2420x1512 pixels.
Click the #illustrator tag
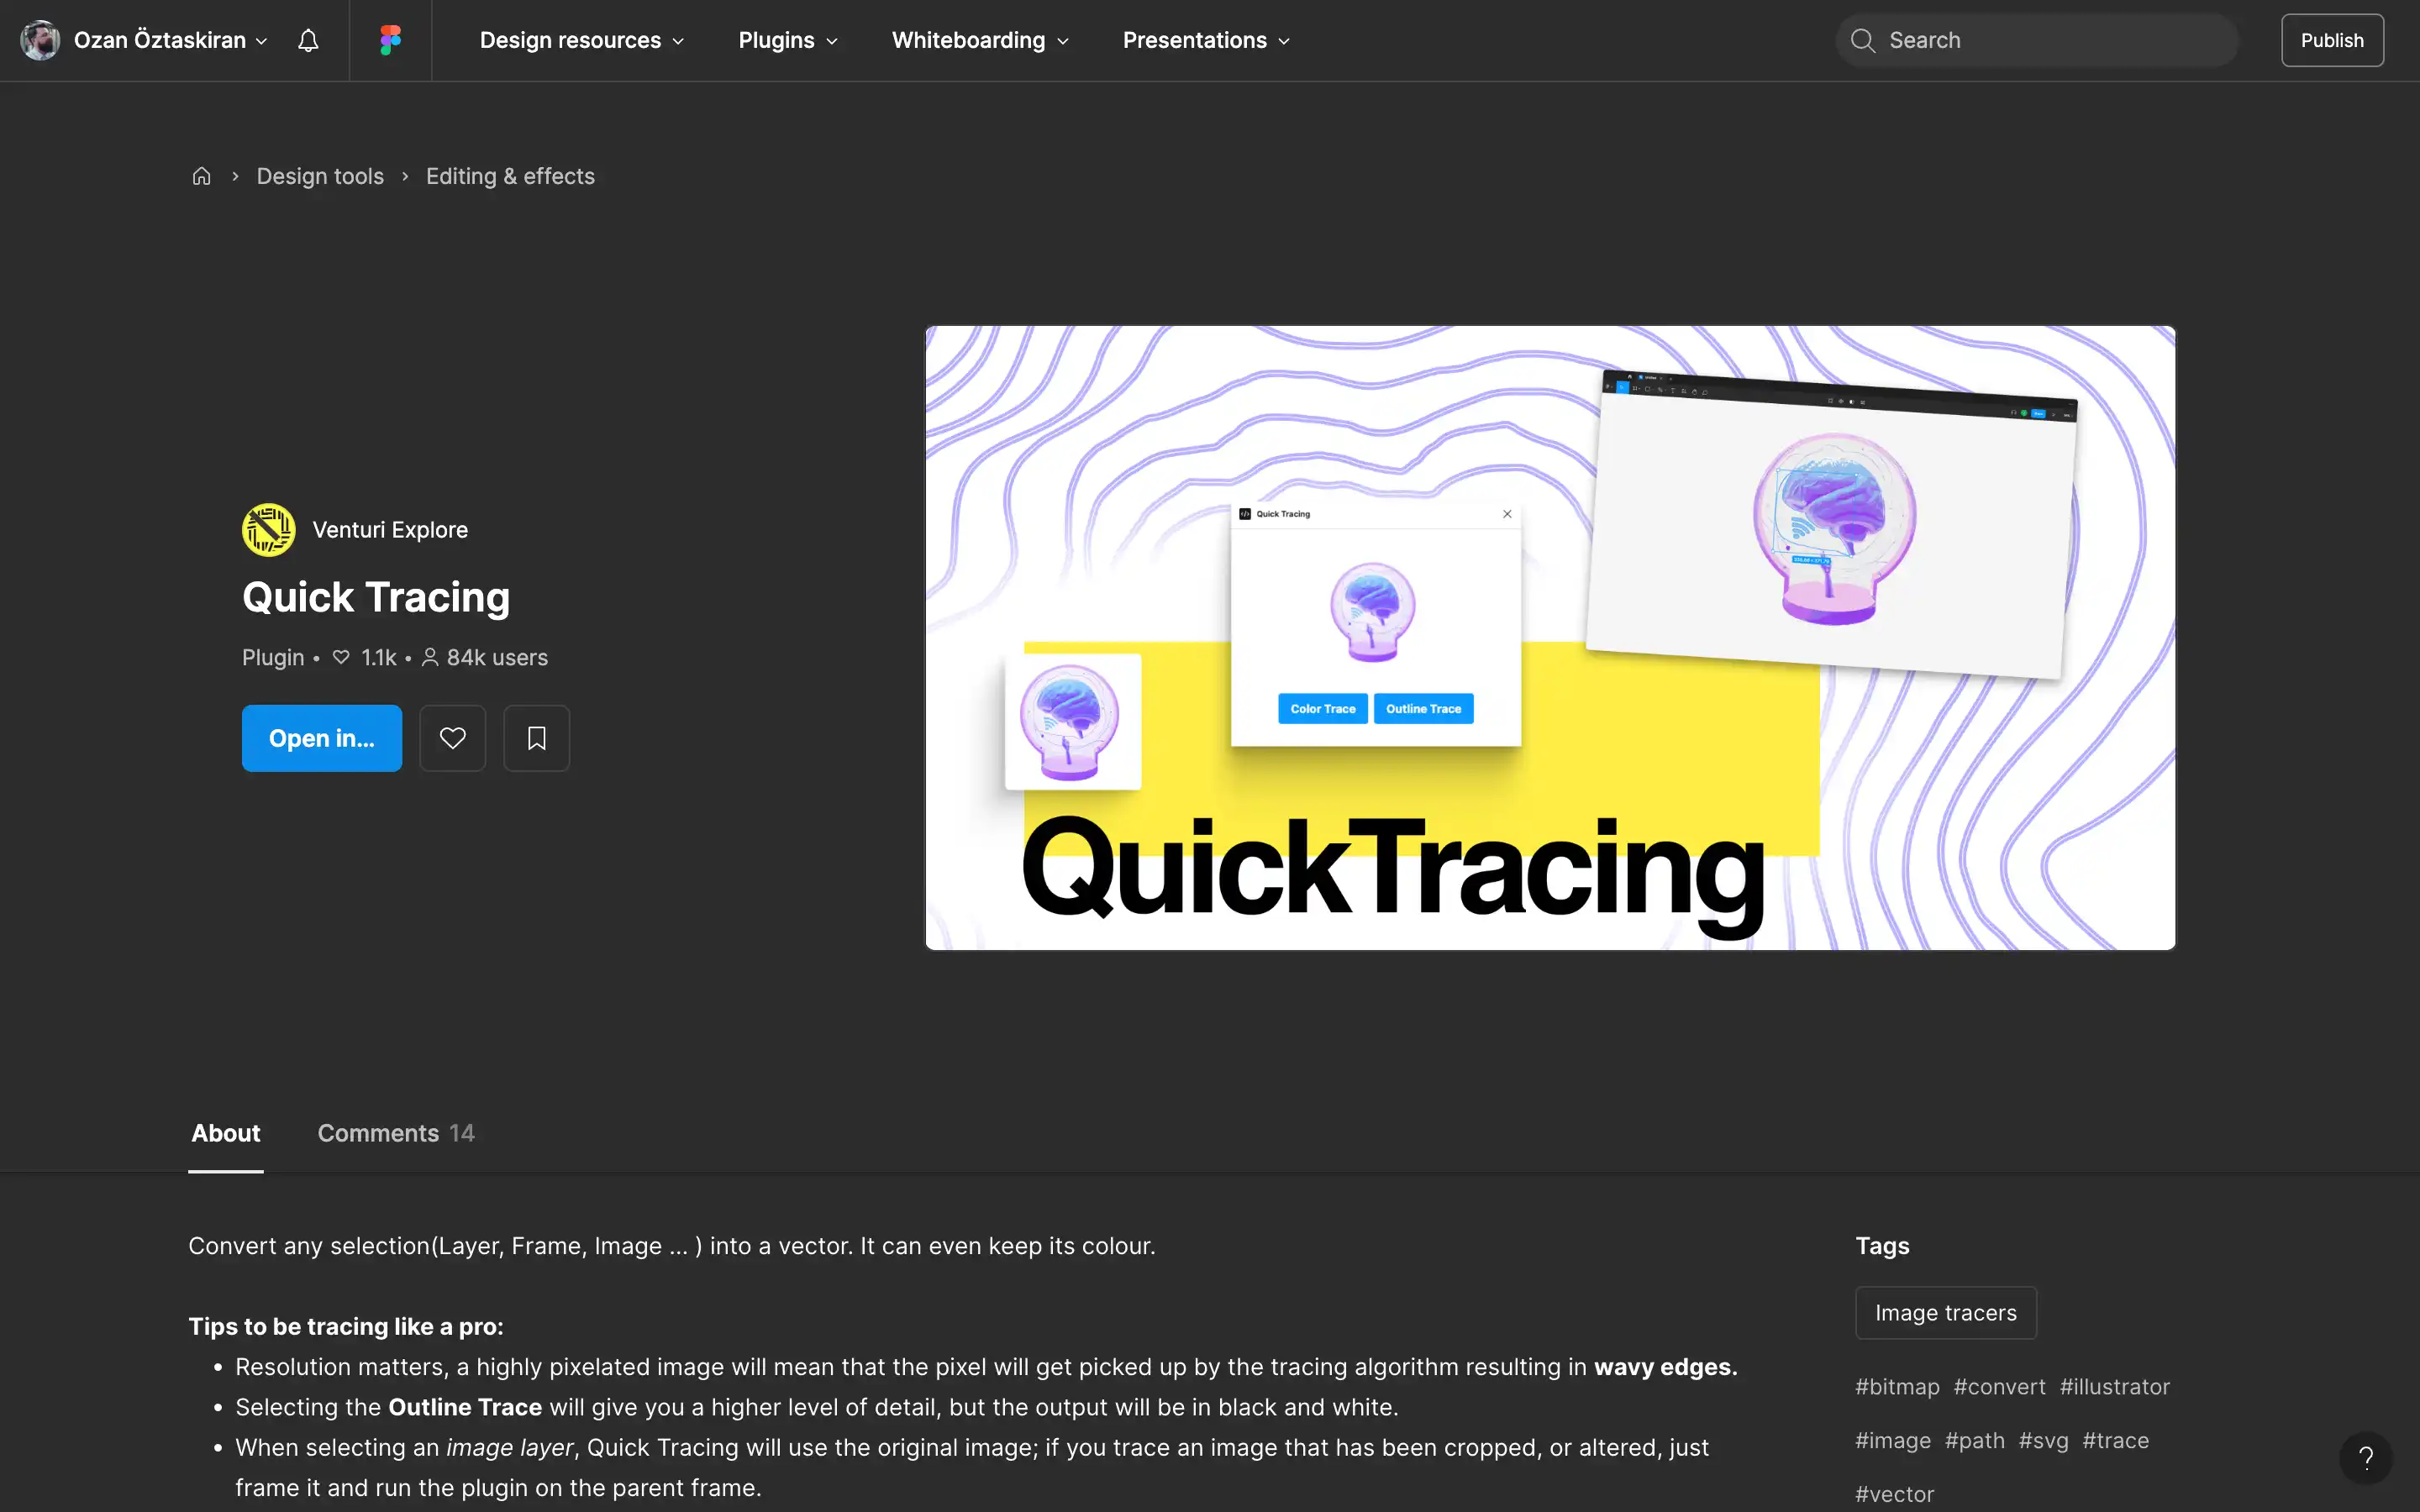(x=2115, y=1387)
